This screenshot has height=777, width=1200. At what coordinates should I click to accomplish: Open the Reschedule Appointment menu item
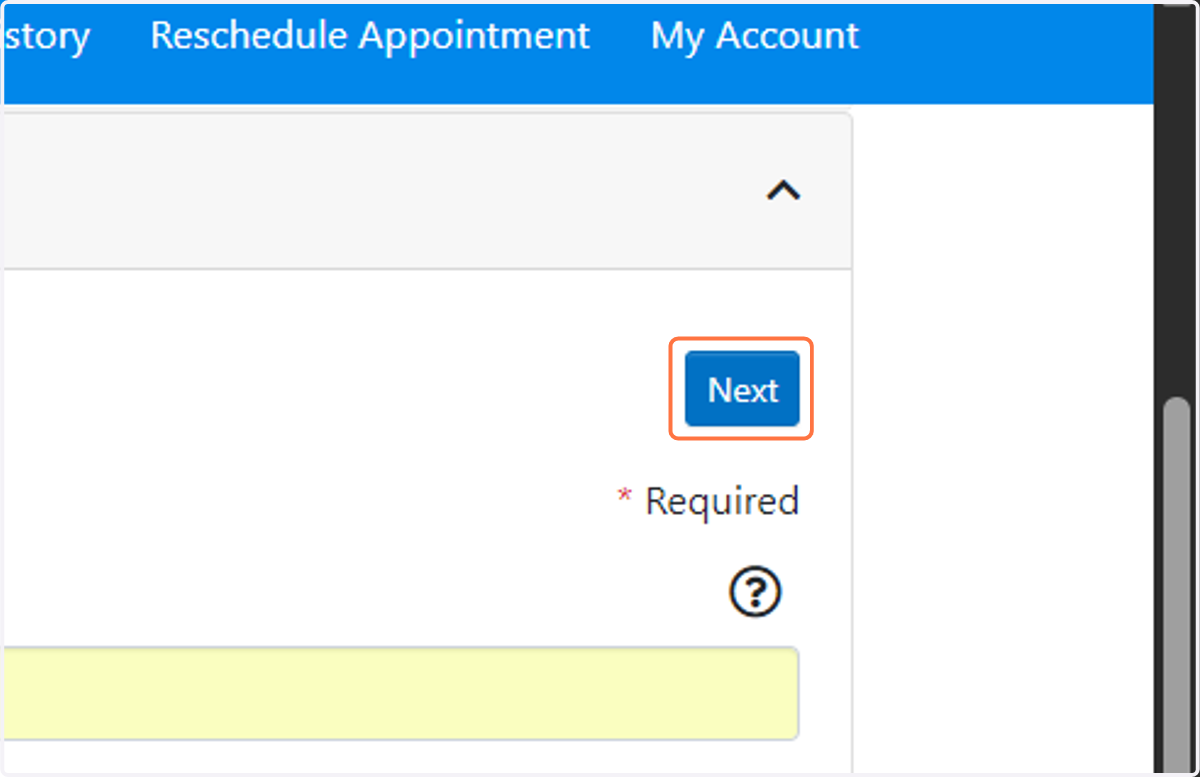point(370,36)
